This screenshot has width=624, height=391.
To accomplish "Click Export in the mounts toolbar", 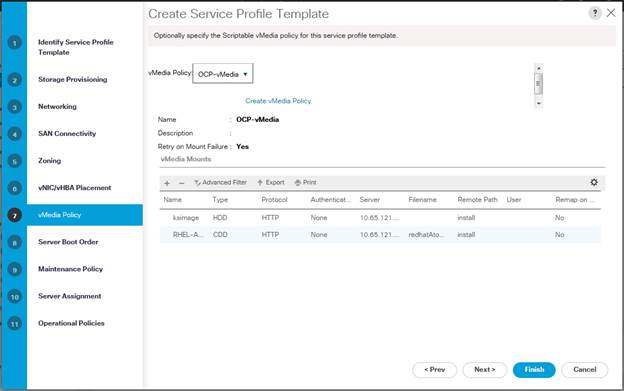I will click(271, 183).
